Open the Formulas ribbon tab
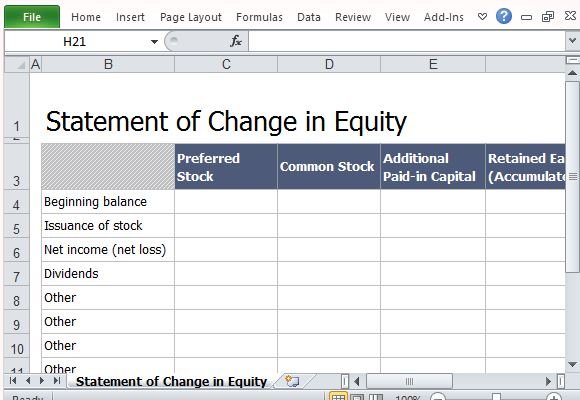 pos(259,17)
